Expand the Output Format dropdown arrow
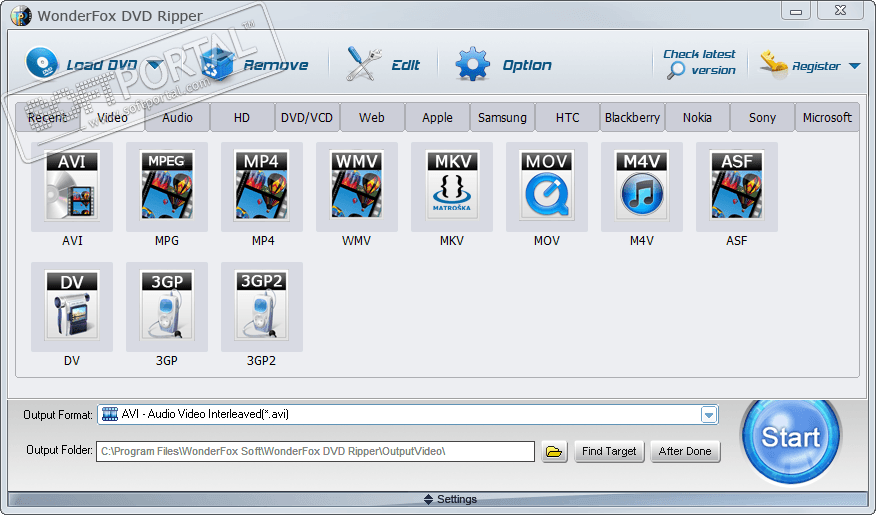This screenshot has height=516, width=877. coord(709,414)
